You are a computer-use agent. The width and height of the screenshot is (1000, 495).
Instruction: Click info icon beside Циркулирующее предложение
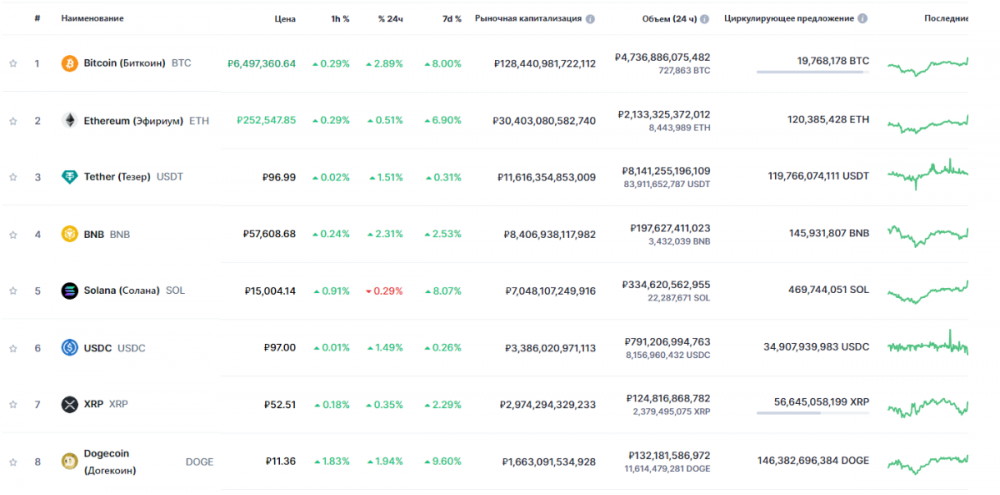tap(863, 19)
